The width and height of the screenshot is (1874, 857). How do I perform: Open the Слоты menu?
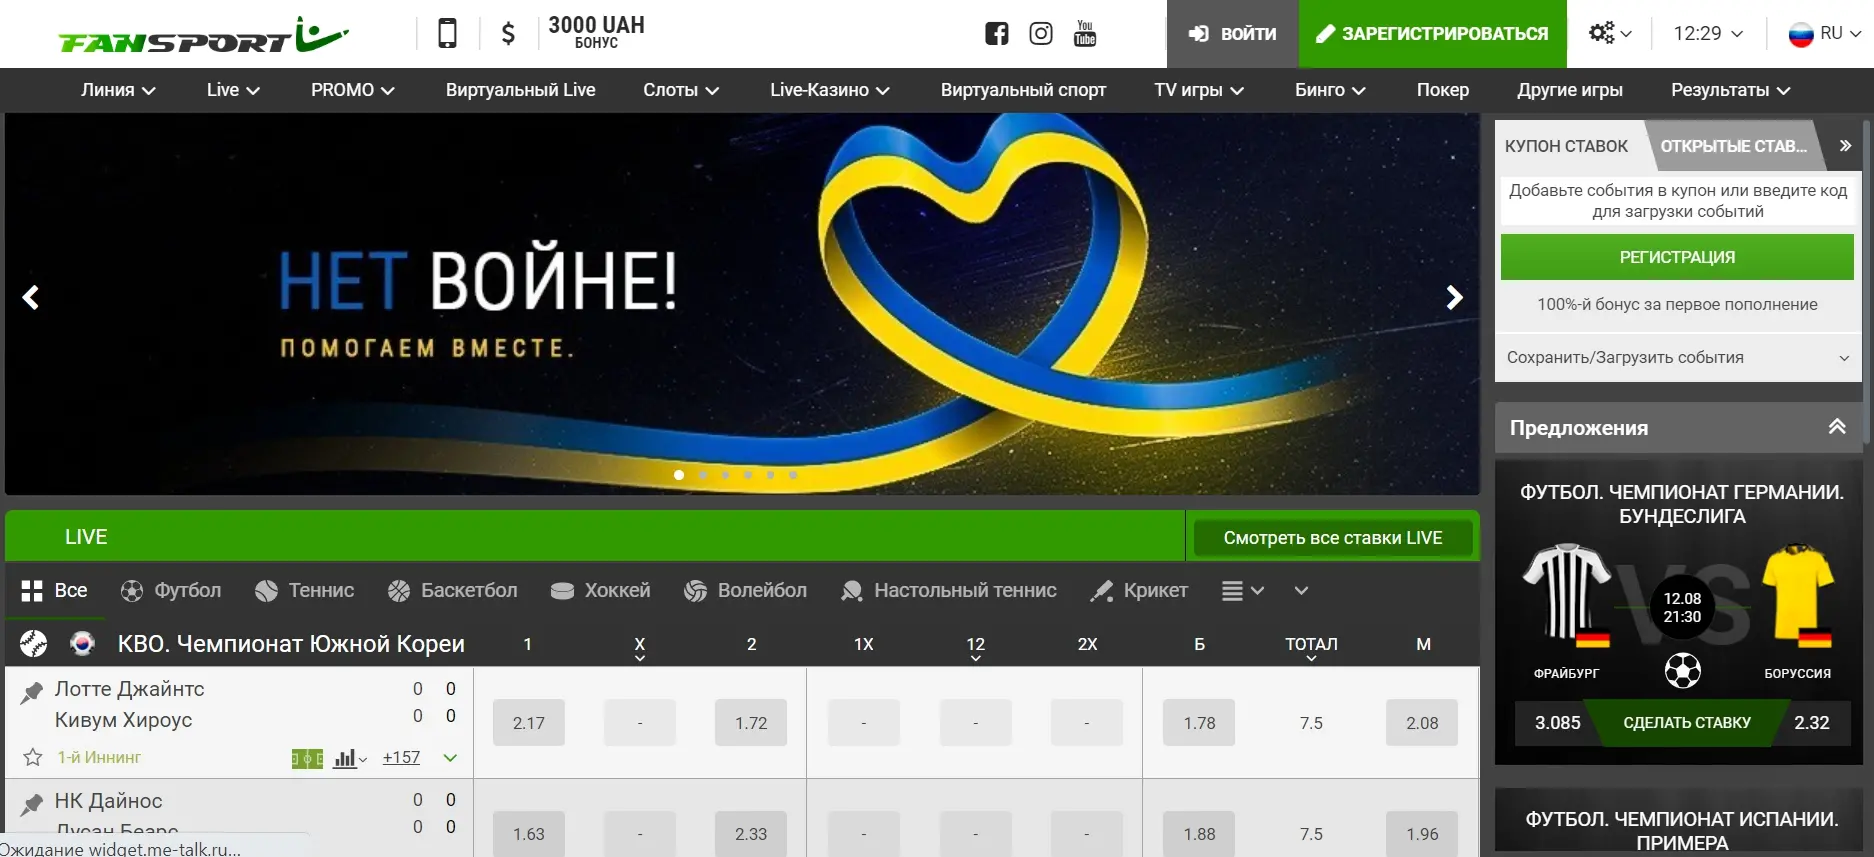(x=680, y=90)
